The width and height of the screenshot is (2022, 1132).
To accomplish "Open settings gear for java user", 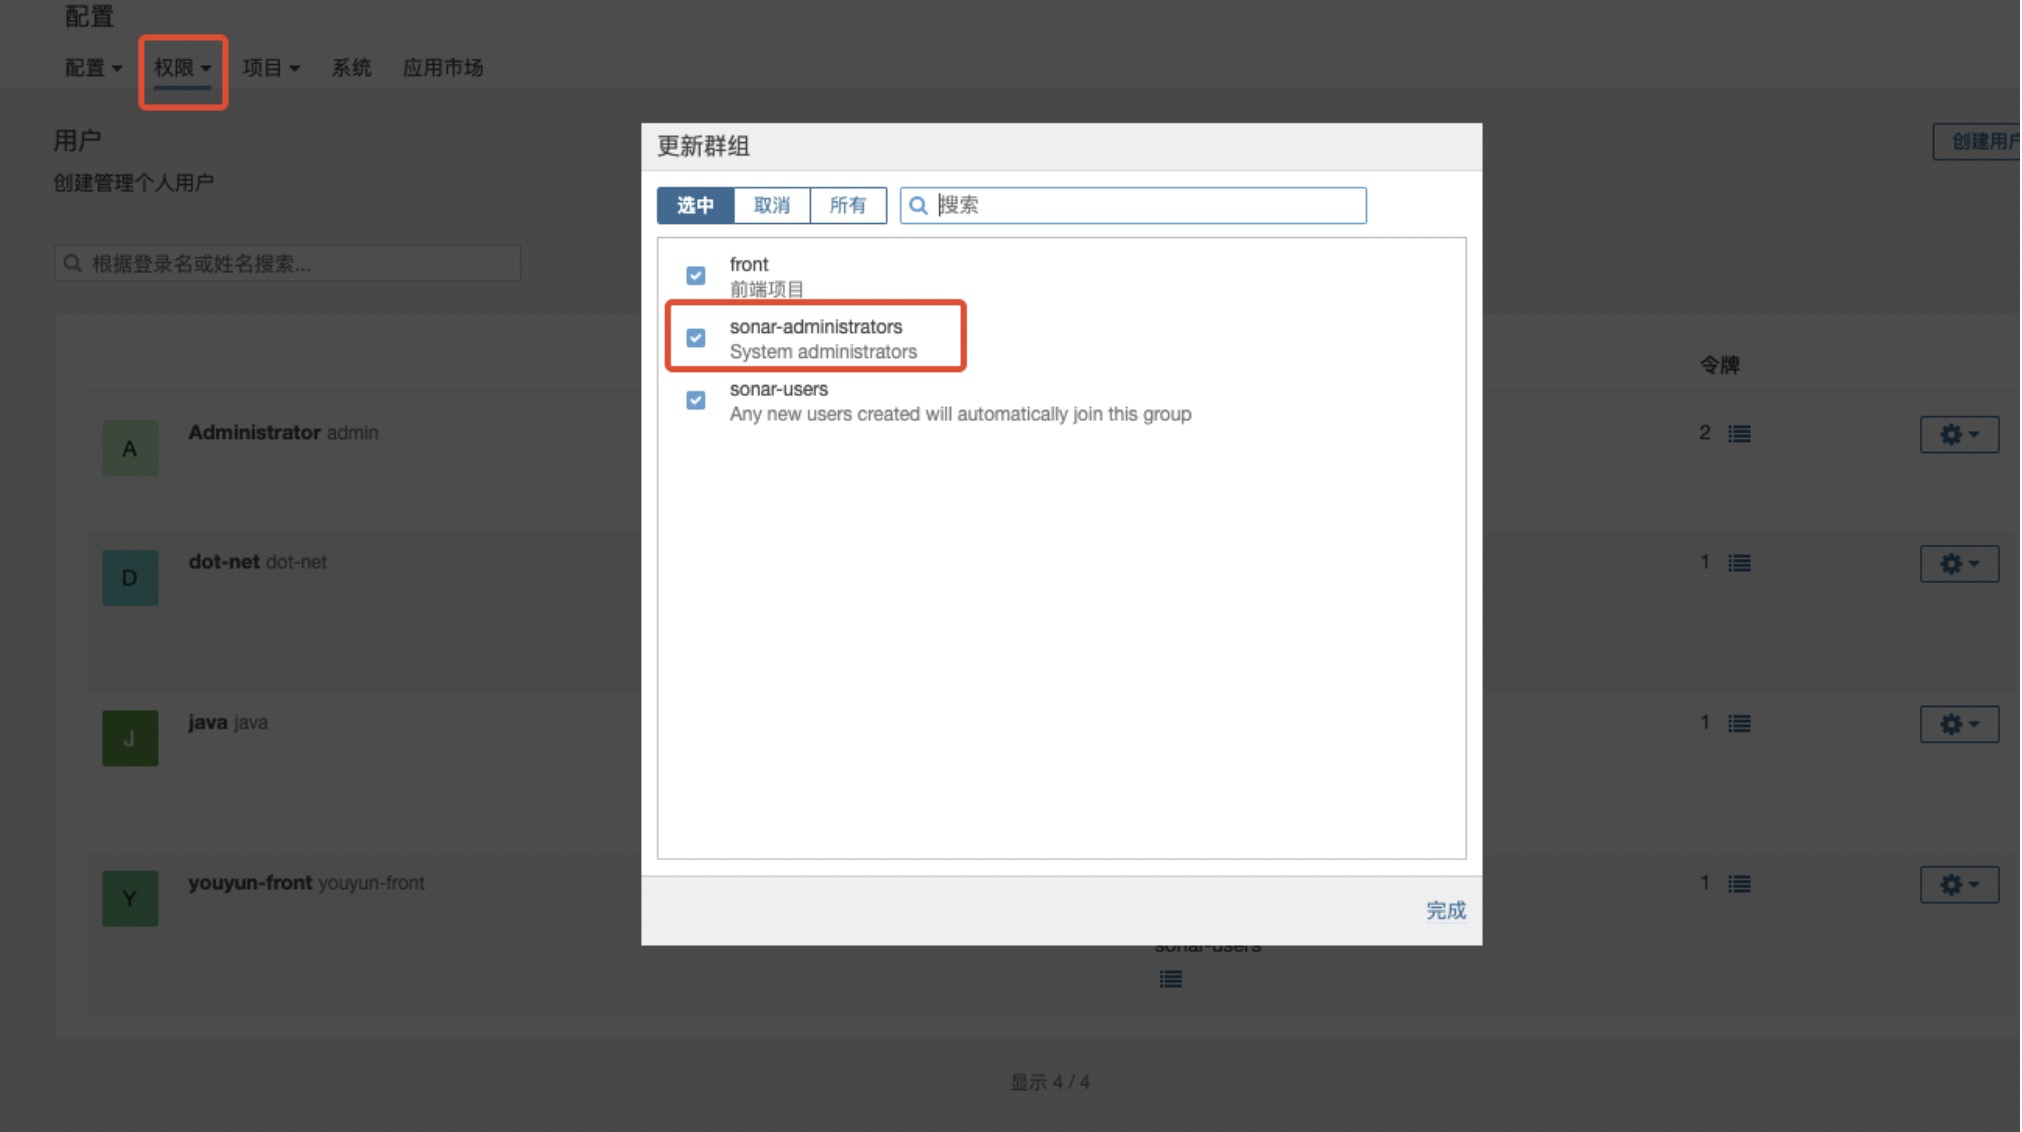I will coord(1958,723).
